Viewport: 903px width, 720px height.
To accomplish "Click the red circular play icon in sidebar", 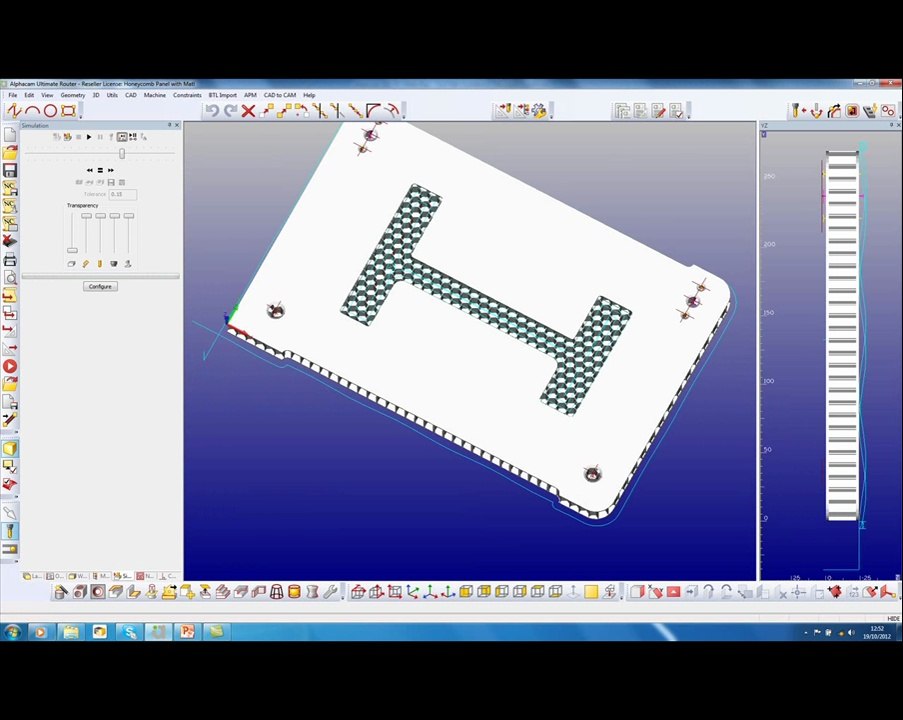I will pyautogui.click(x=10, y=366).
